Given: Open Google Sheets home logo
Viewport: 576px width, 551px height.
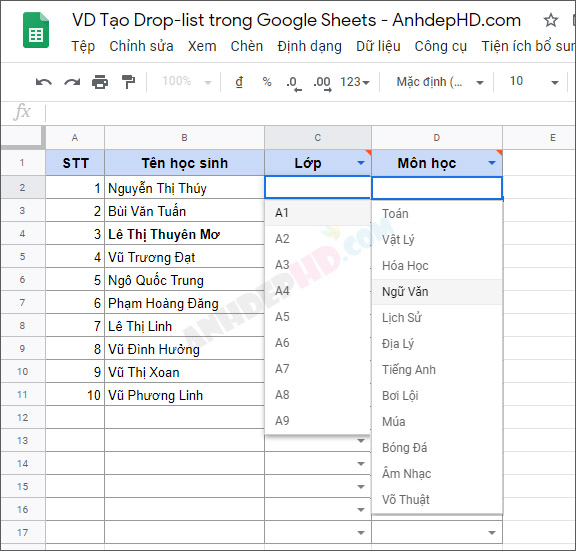Looking at the screenshot, I should 36,30.
